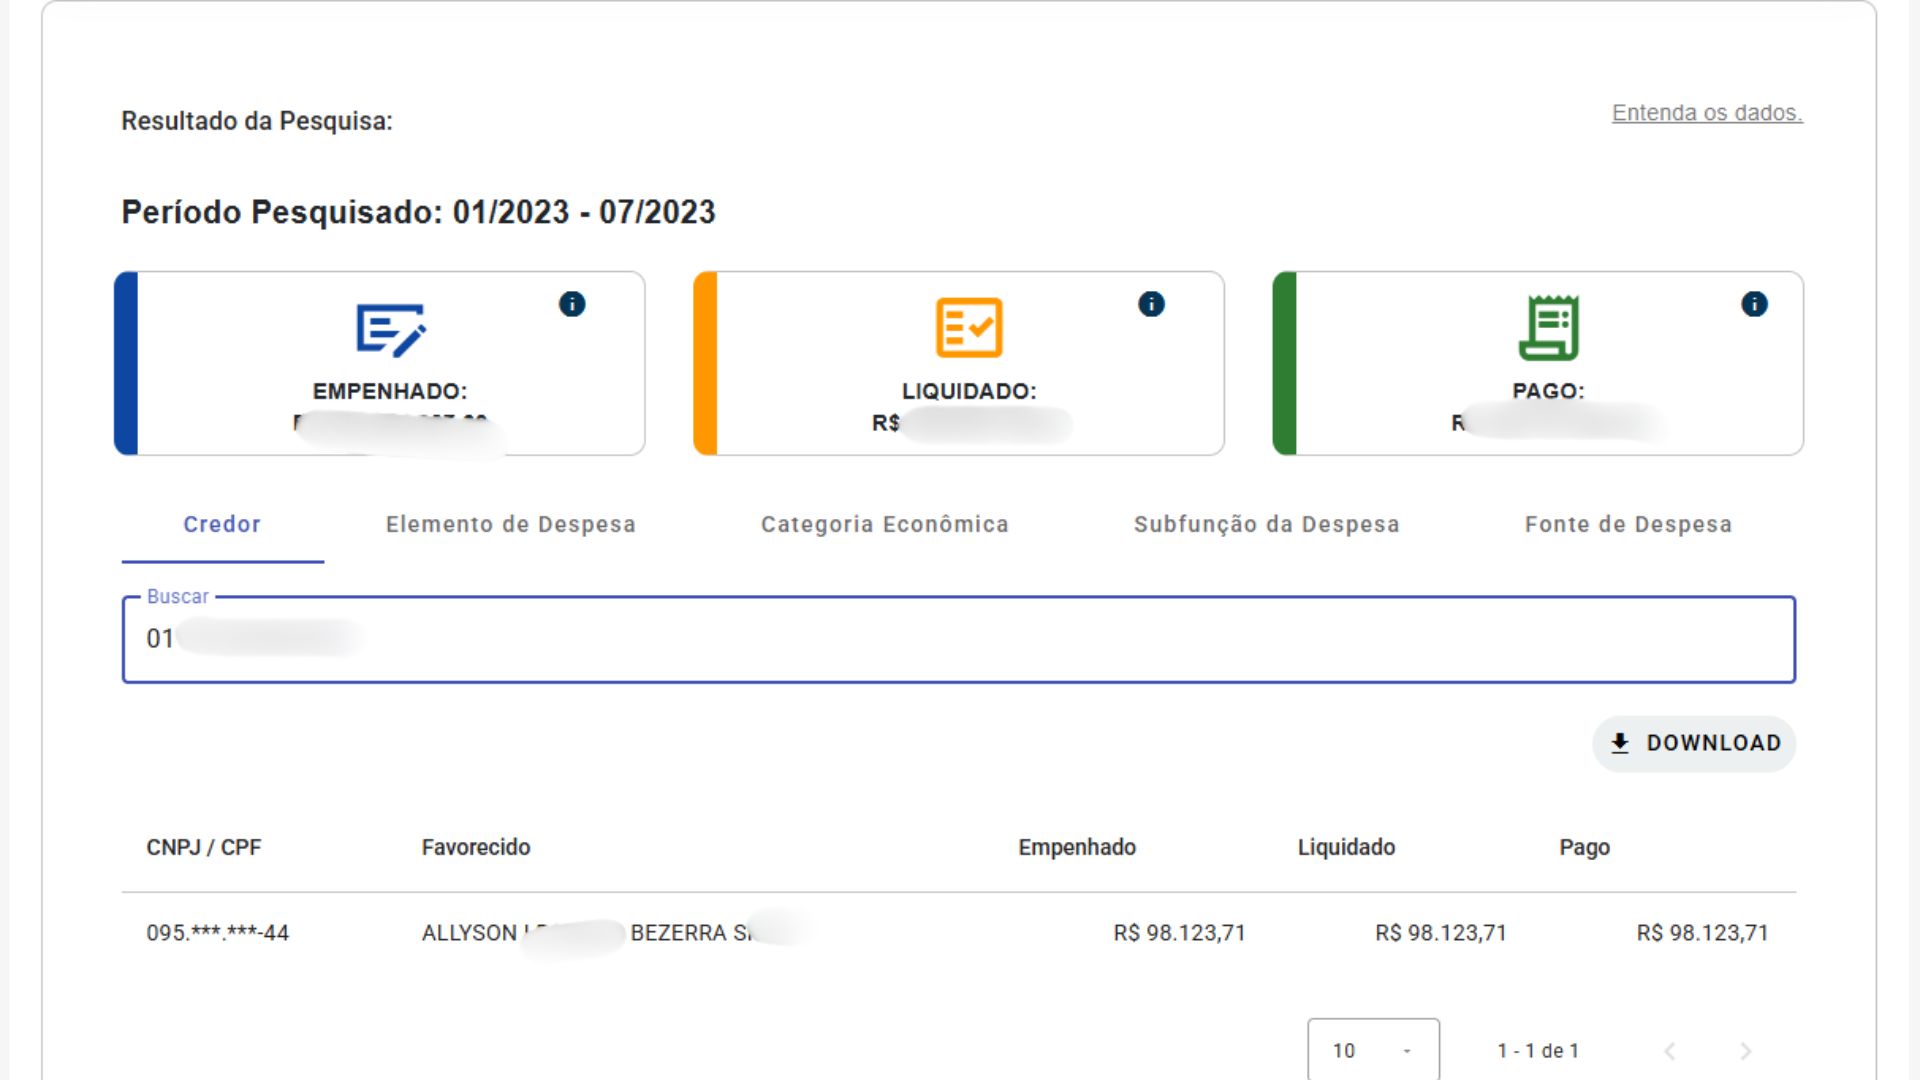Click the 'Resultado da Pesquisa:' label
This screenshot has height=1080, width=1920.
[x=257, y=121]
